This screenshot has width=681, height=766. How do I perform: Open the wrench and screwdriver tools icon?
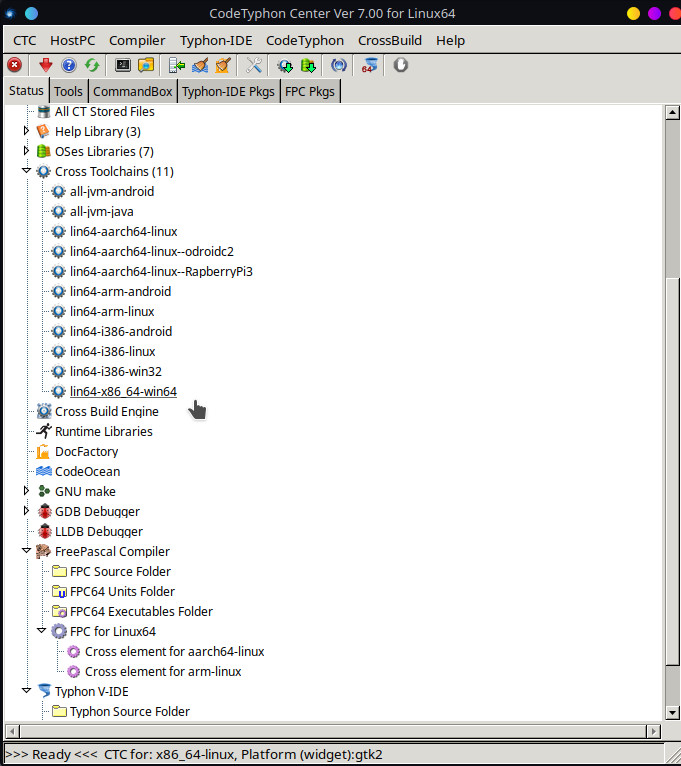click(254, 65)
